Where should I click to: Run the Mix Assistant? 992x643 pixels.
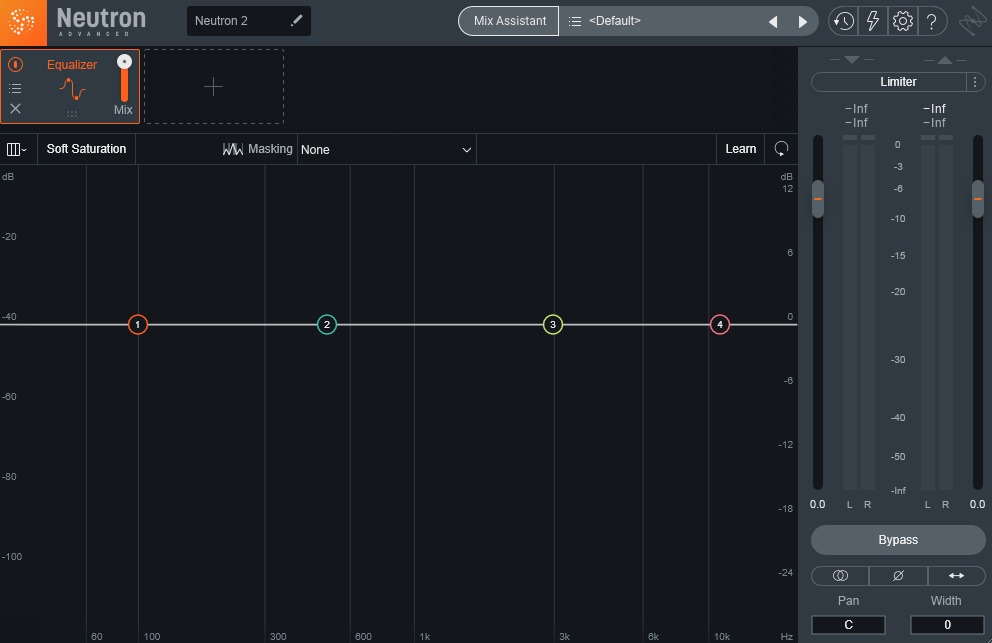[508, 20]
